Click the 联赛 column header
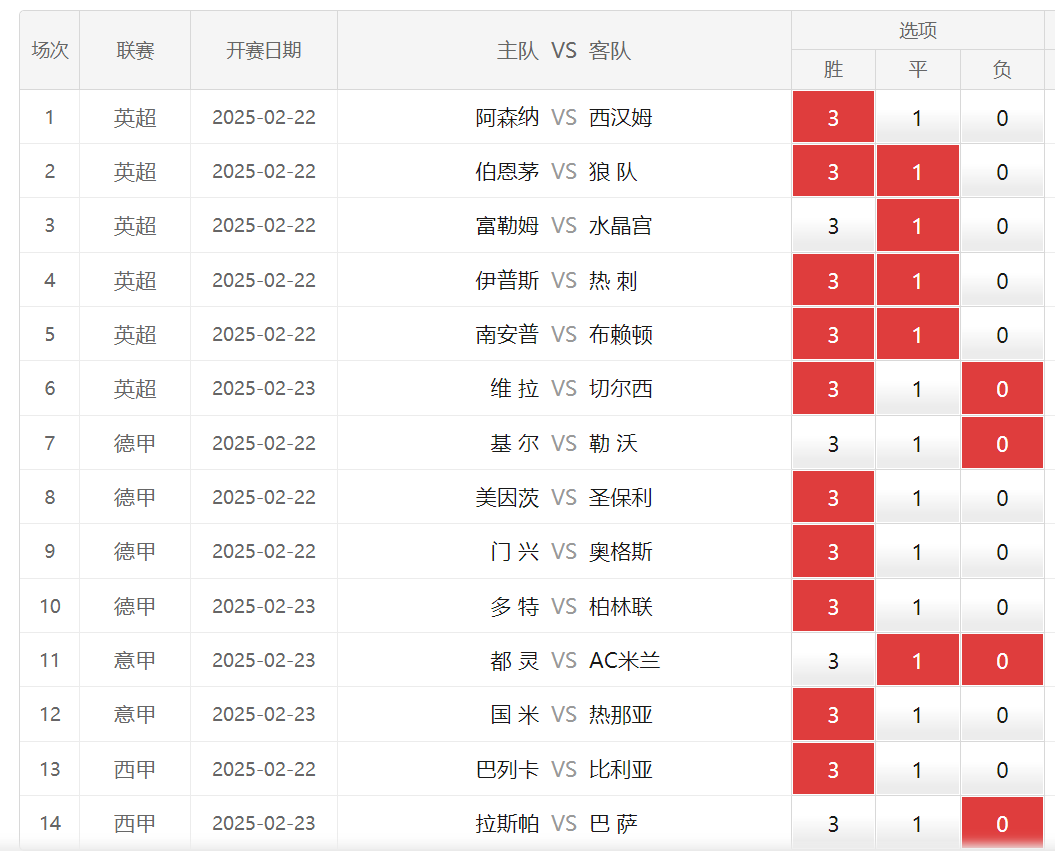1055x863 pixels. [x=135, y=50]
